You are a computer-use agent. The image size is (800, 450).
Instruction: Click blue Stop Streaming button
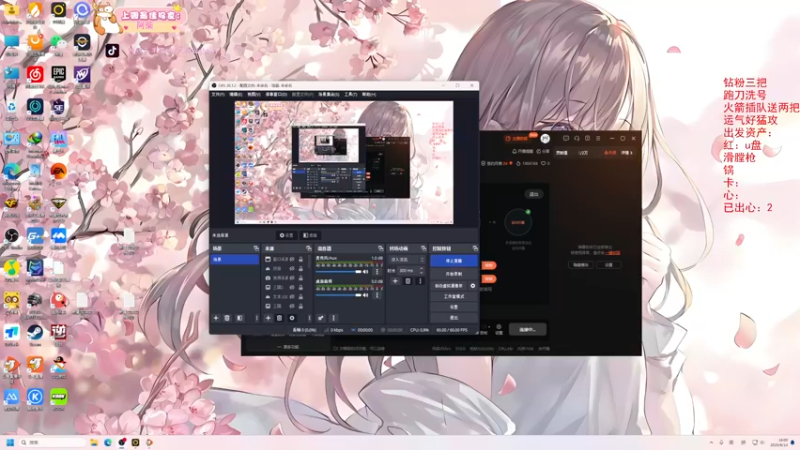[454, 261]
